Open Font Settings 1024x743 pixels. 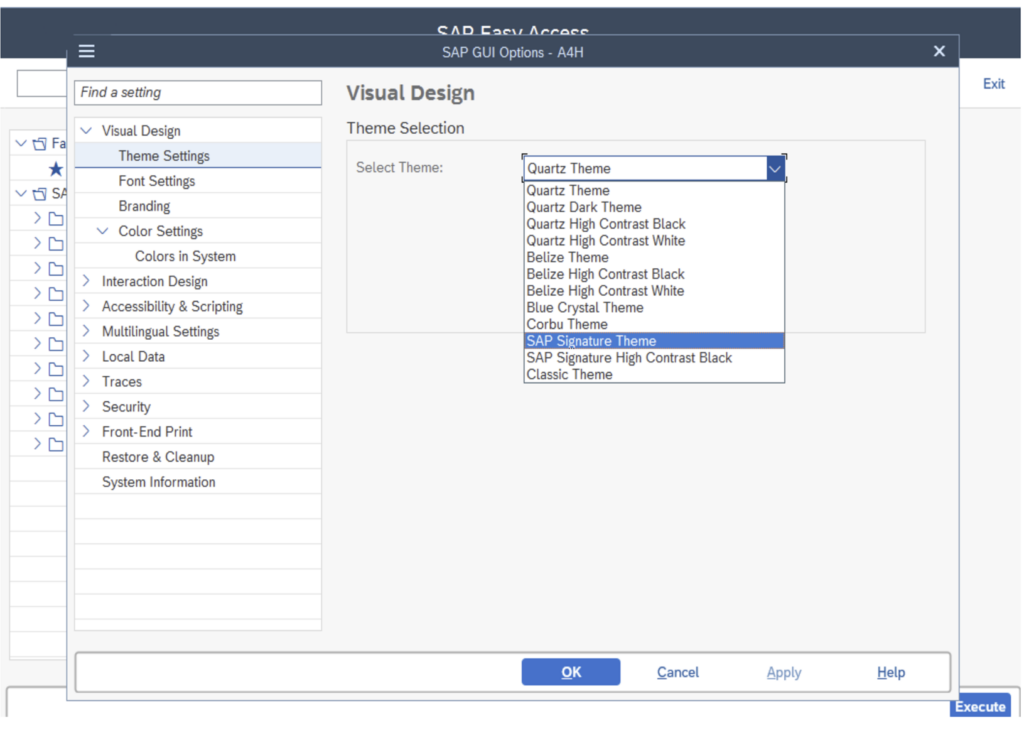(x=157, y=181)
